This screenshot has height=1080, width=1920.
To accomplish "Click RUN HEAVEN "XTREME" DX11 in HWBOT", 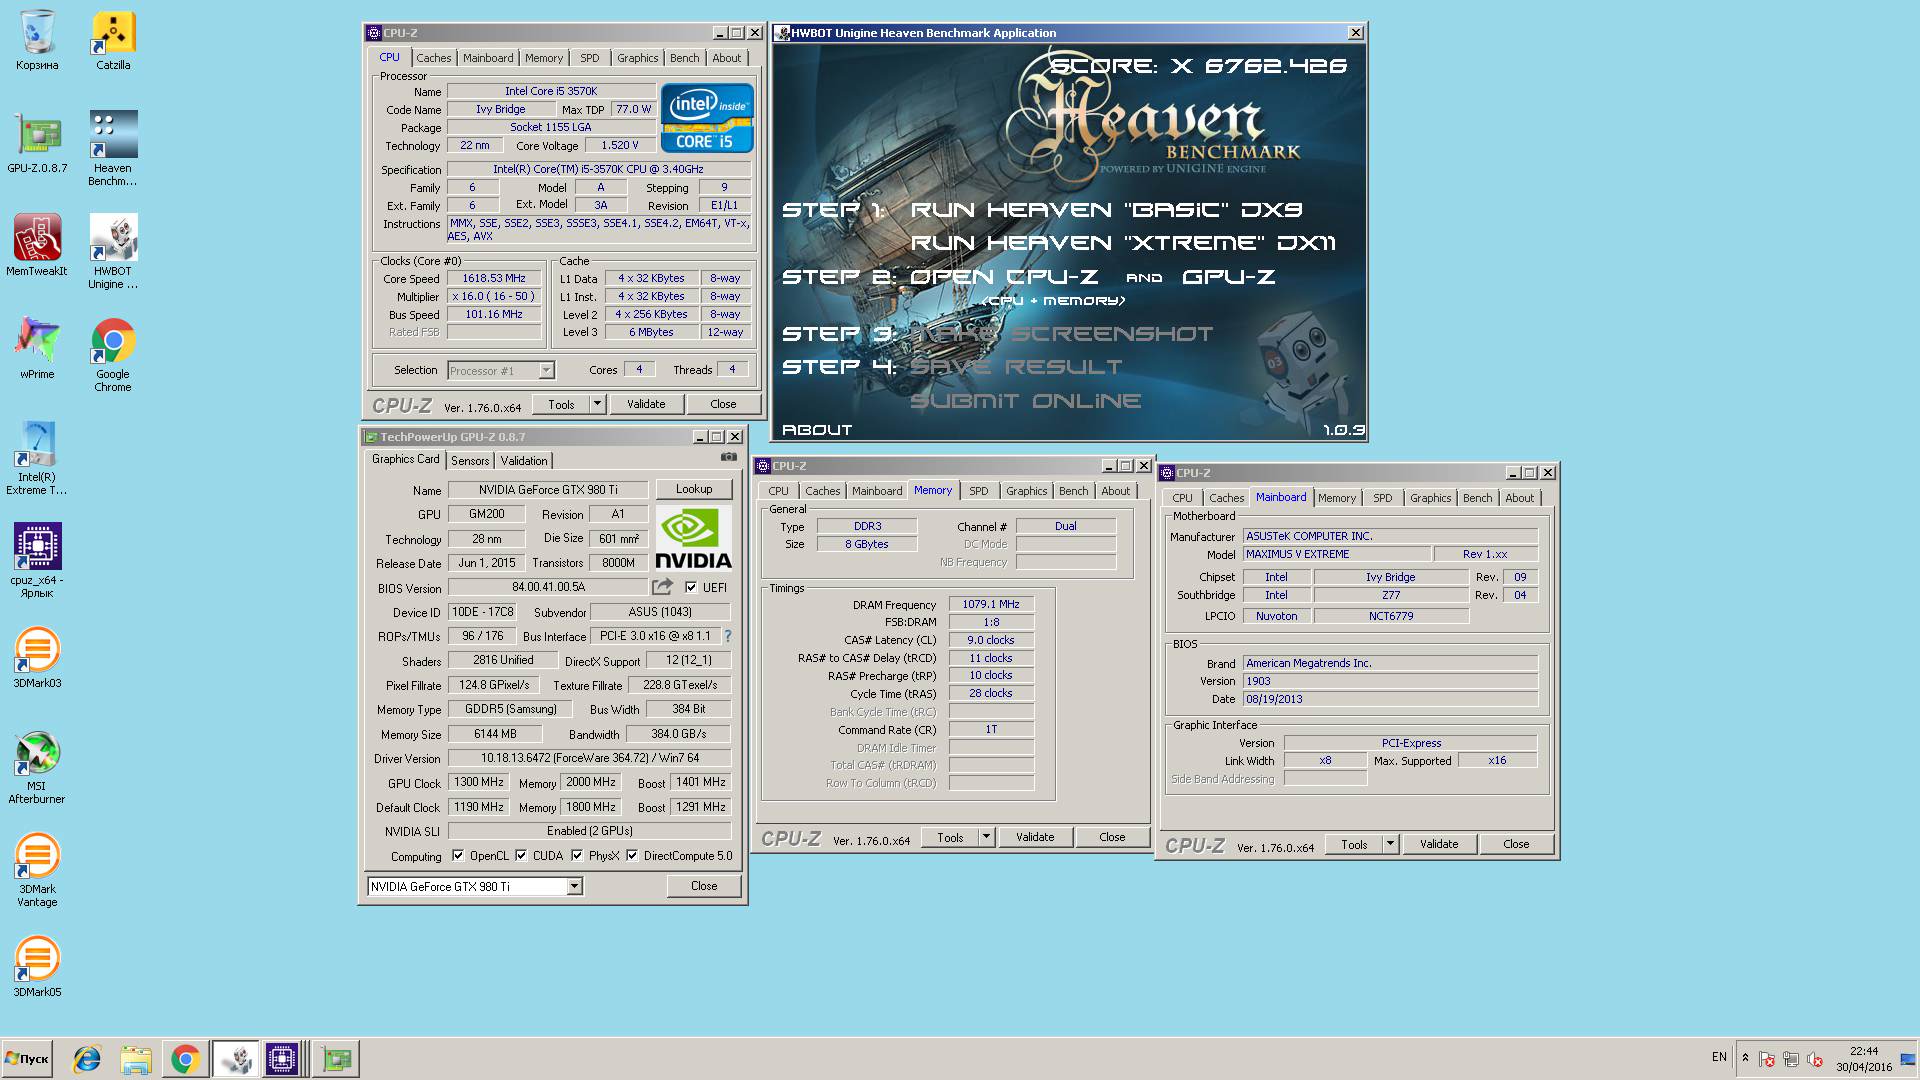I will click(x=1123, y=242).
